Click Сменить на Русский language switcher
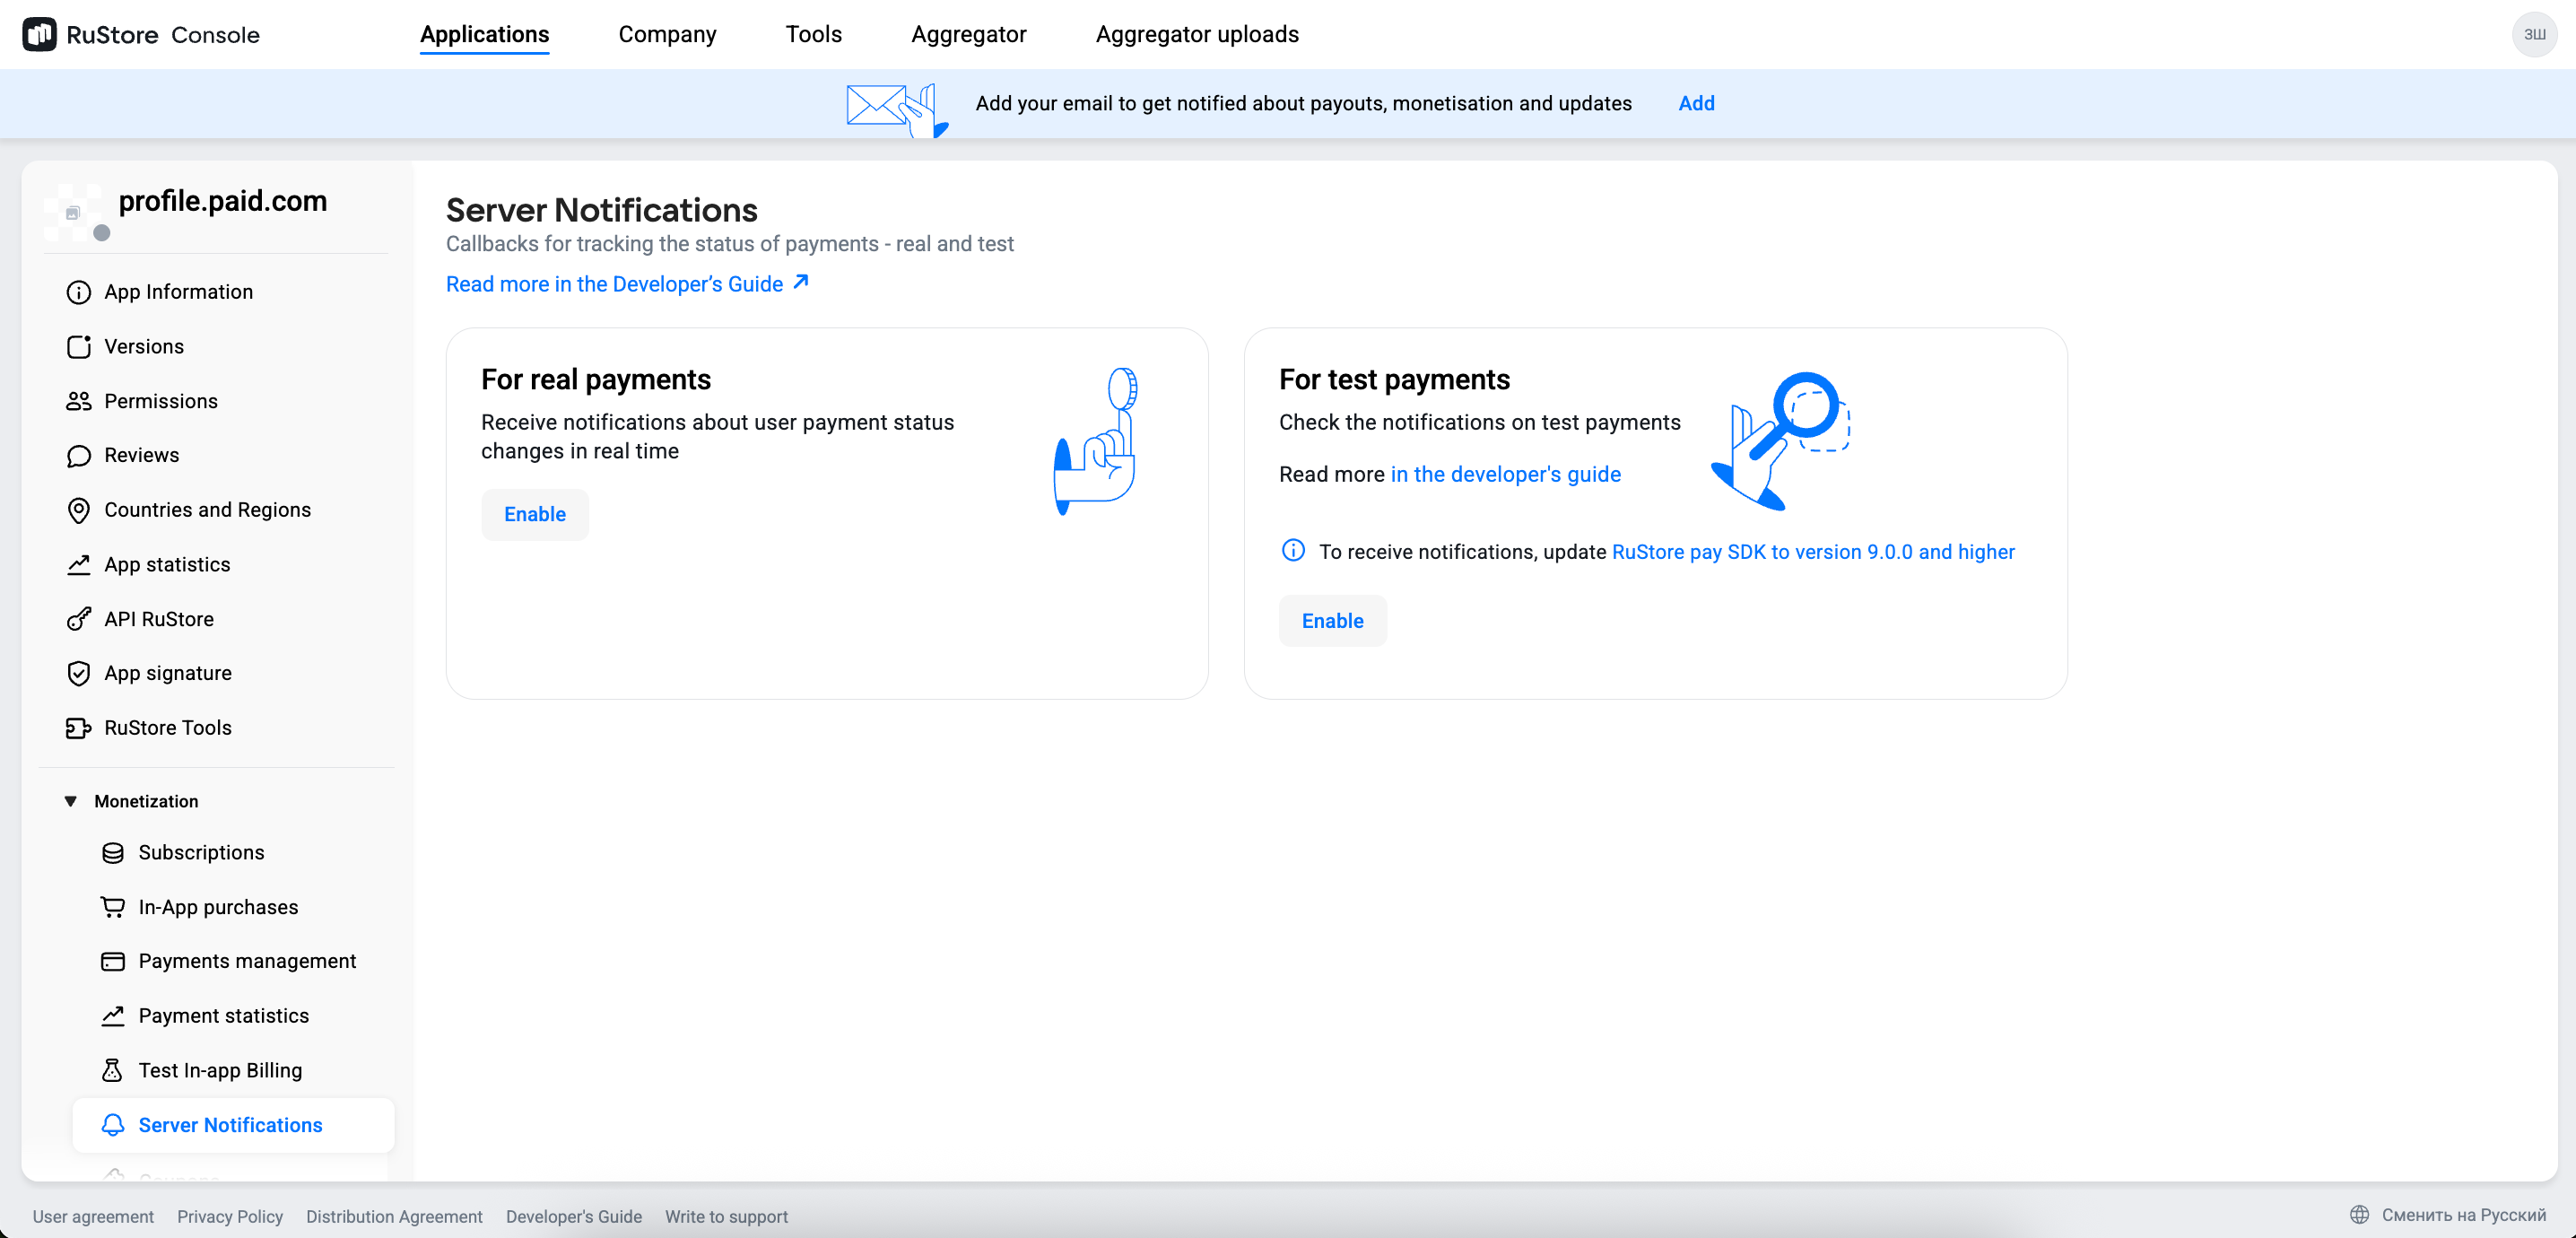This screenshot has height=1238, width=2576. pyautogui.click(x=2462, y=1215)
